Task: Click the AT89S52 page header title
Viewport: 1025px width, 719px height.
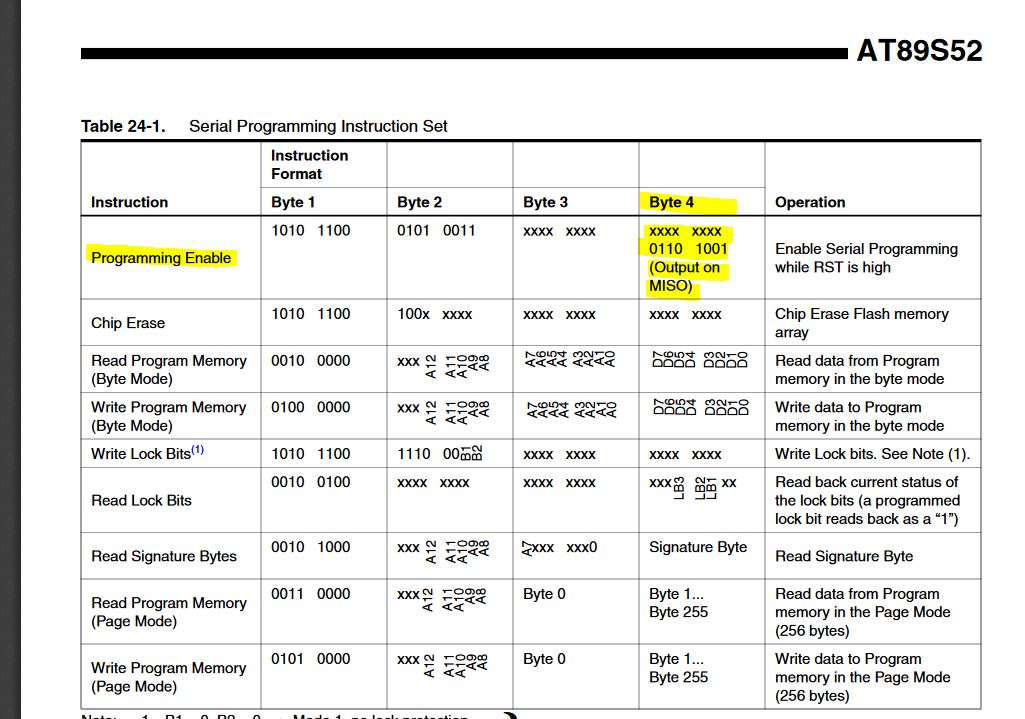Action: tap(919, 51)
